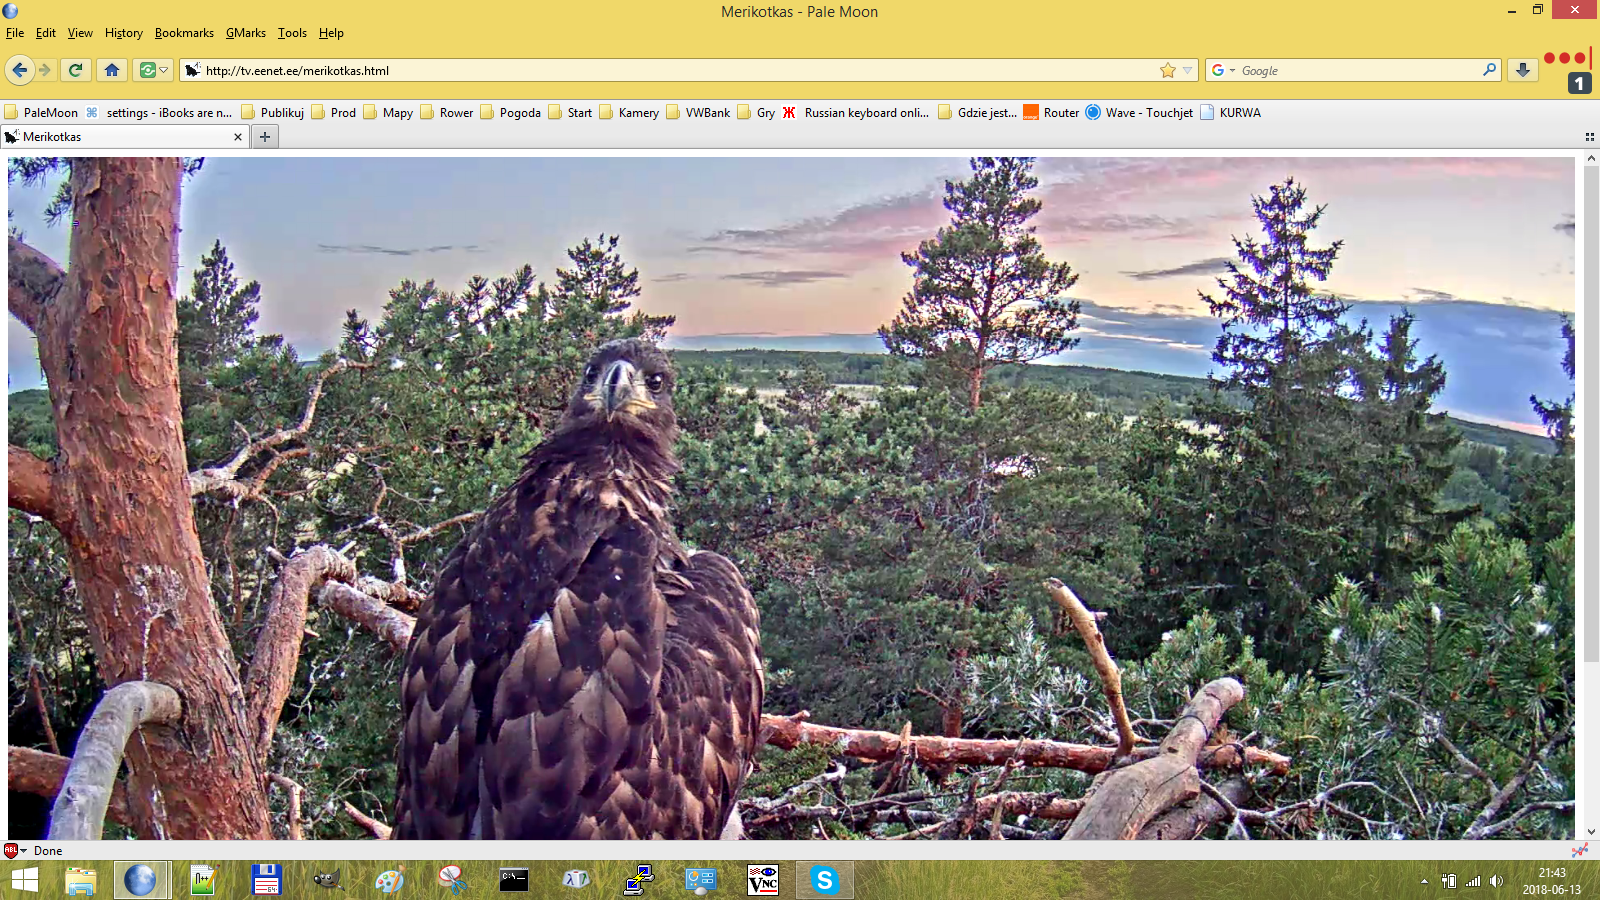Expand the Prod bookmark folder

tap(334, 112)
